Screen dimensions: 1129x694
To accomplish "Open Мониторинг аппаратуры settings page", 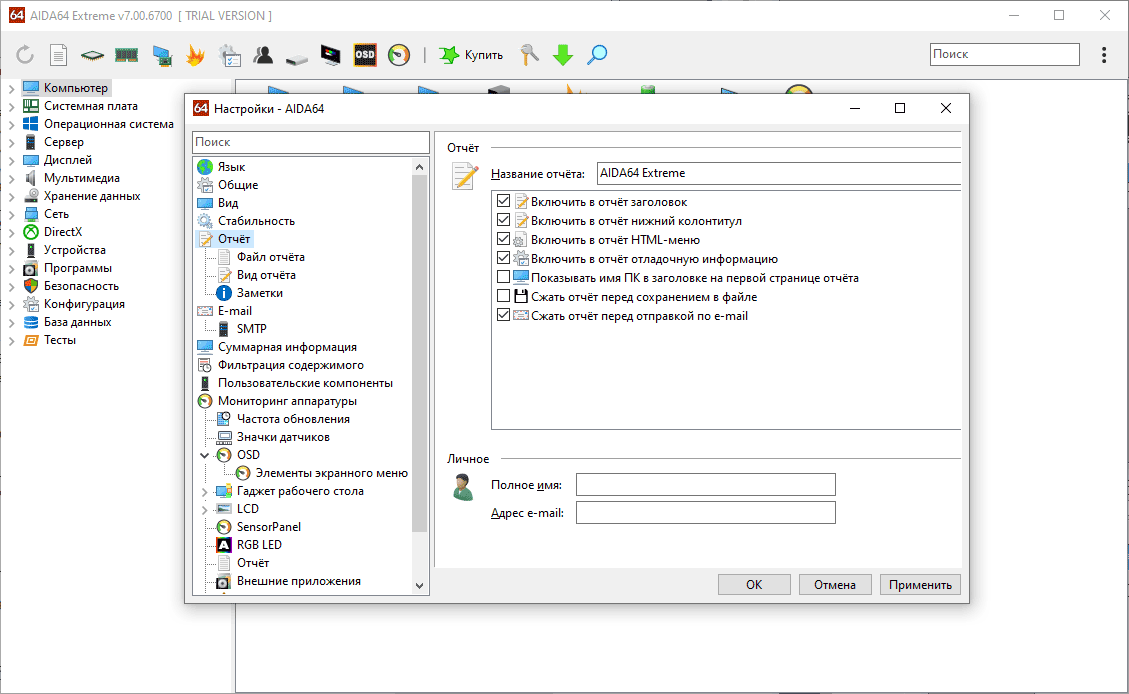I will click(287, 401).
